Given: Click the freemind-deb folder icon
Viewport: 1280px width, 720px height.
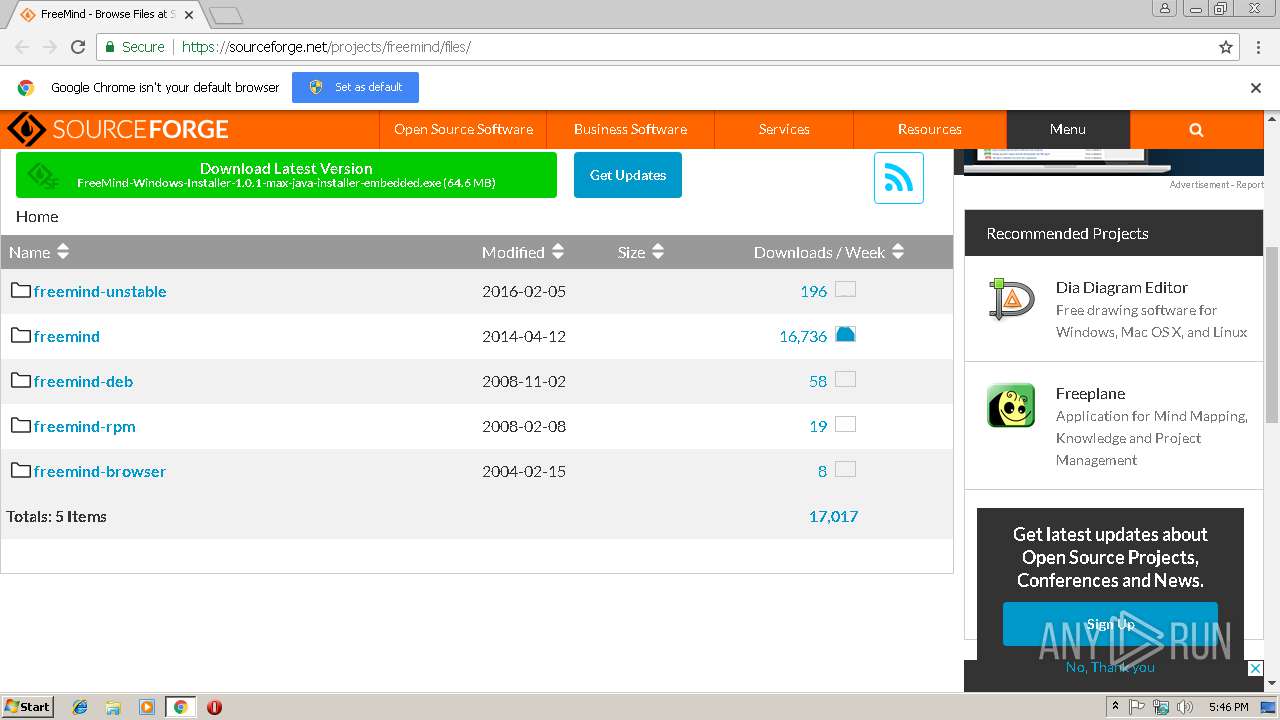Looking at the screenshot, I should coord(21,380).
